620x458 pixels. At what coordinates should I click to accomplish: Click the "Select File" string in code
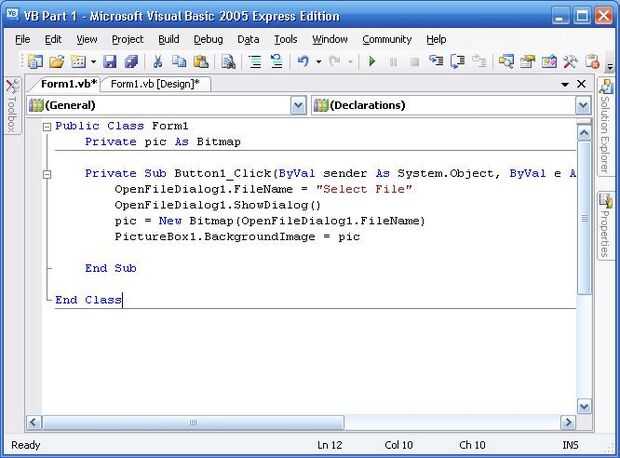point(364,189)
